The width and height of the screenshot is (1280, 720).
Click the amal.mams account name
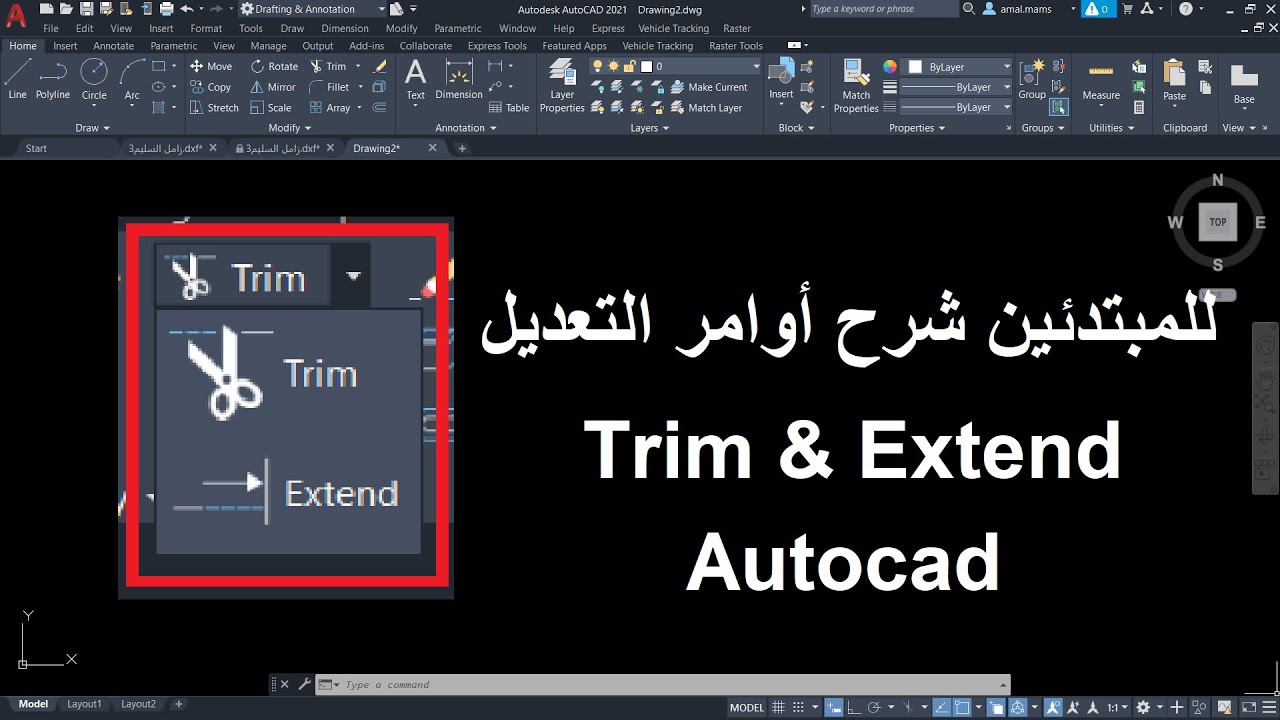coord(1025,9)
